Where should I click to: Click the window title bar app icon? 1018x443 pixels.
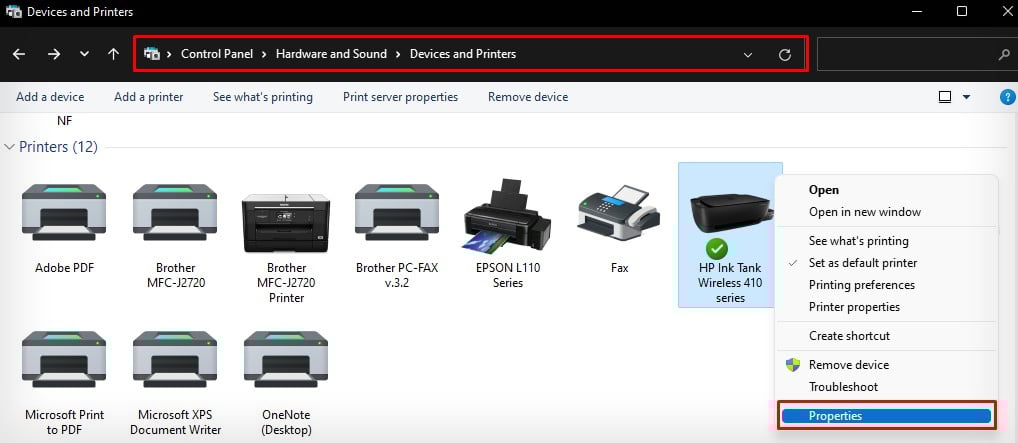(x=13, y=12)
